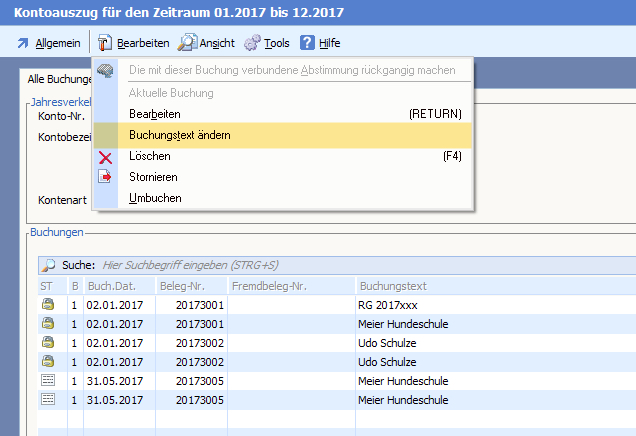Click the Bearbeiten toolbar menu
The height and width of the screenshot is (436, 636).
coord(133,43)
